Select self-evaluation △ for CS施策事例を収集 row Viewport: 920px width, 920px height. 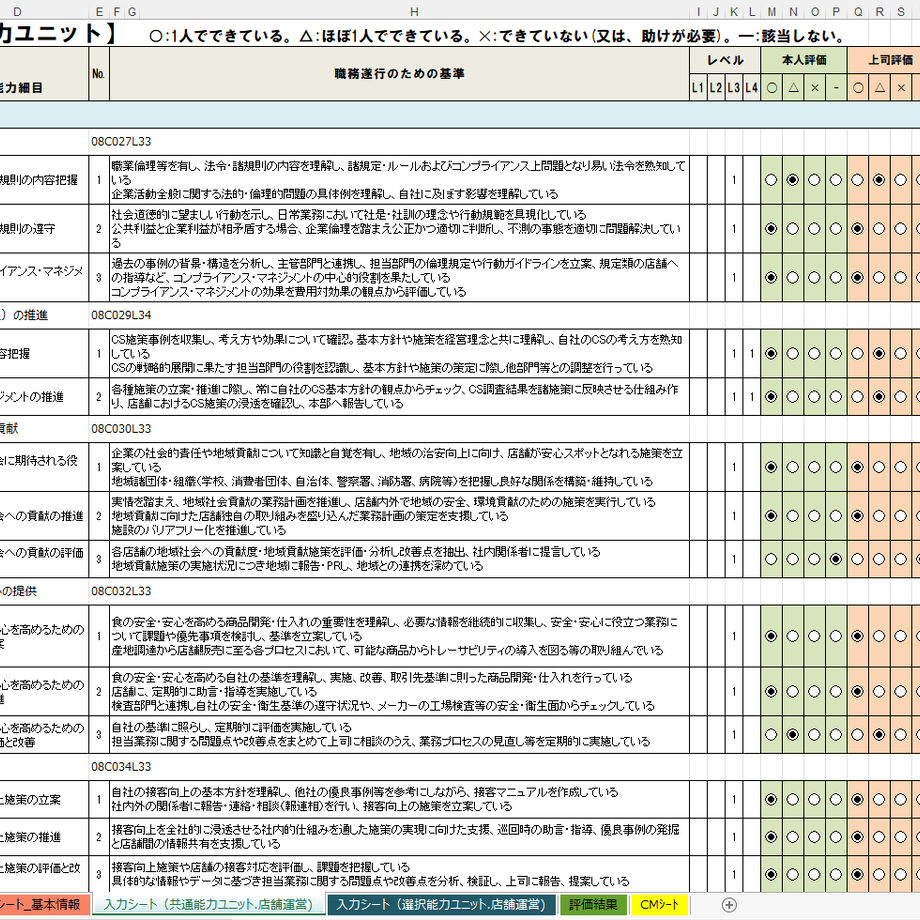click(x=793, y=353)
